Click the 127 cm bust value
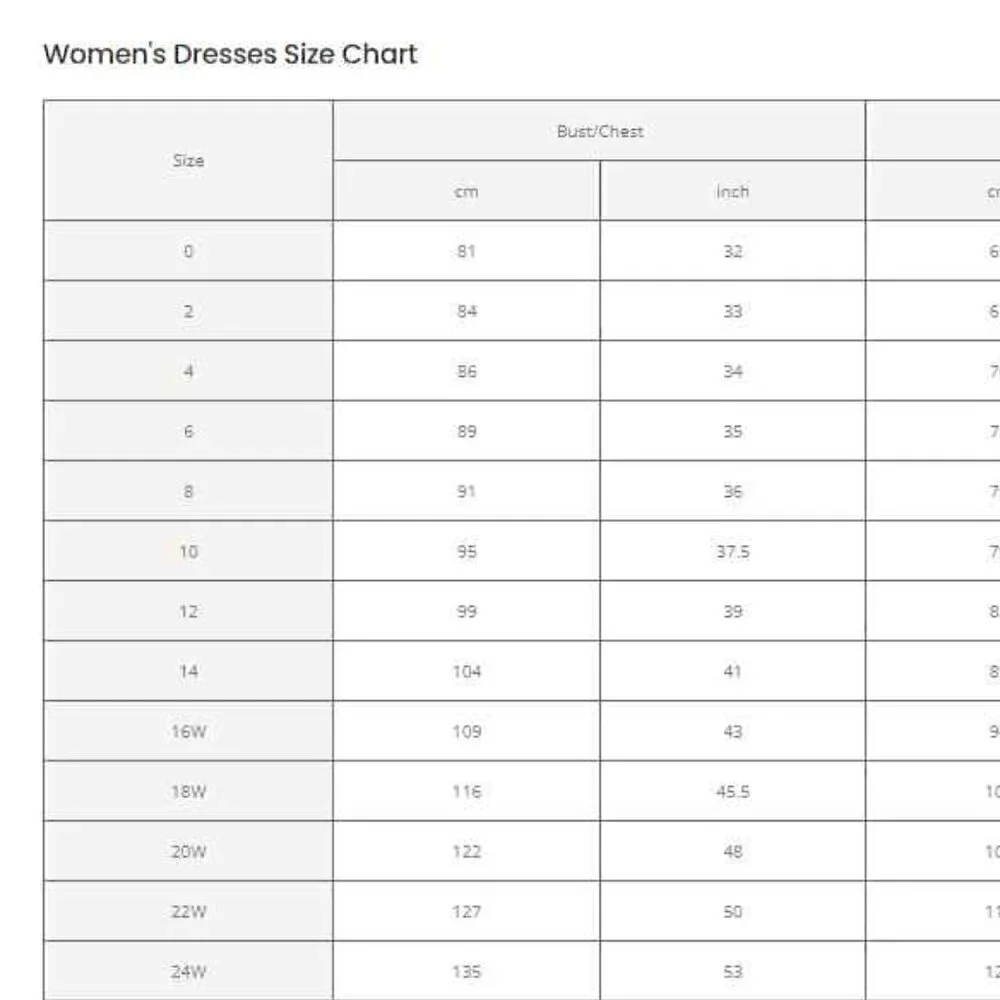This screenshot has height=1000, width=1000. pyautogui.click(x=466, y=911)
